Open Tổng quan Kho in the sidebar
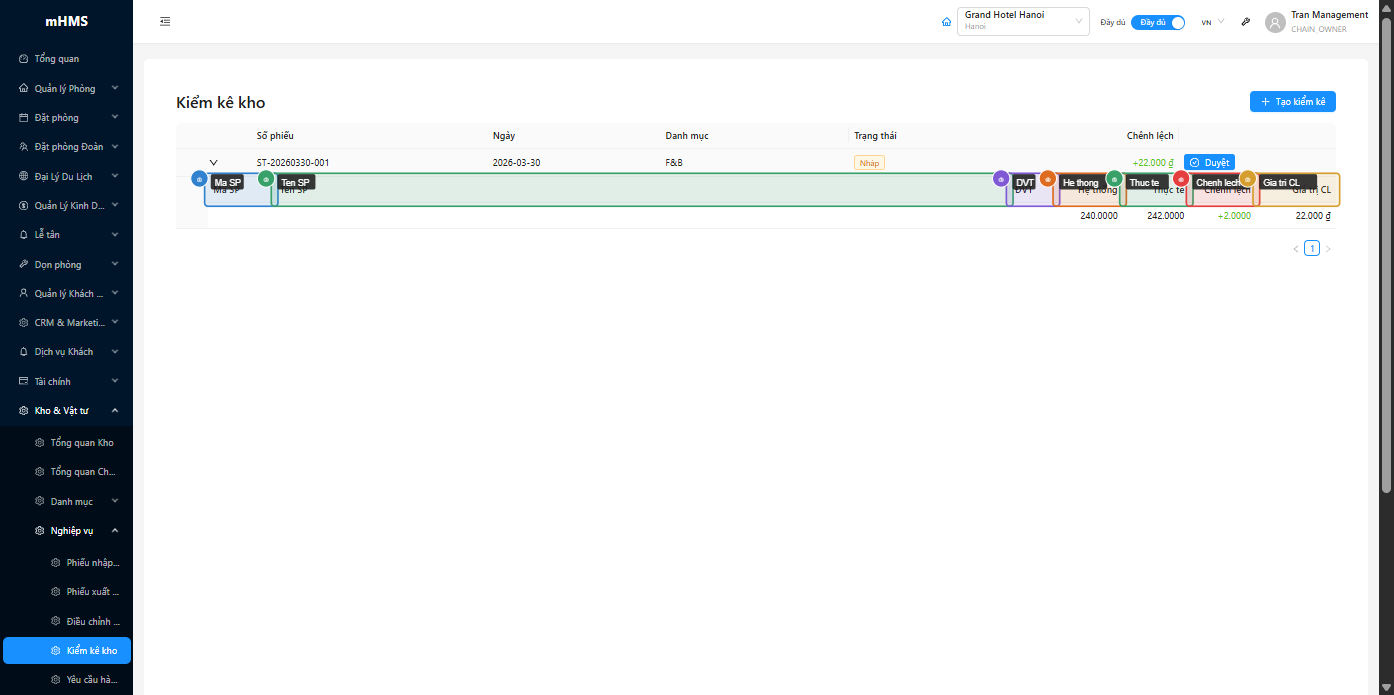Image resolution: width=1394 pixels, height=695 pixels. 82,443
